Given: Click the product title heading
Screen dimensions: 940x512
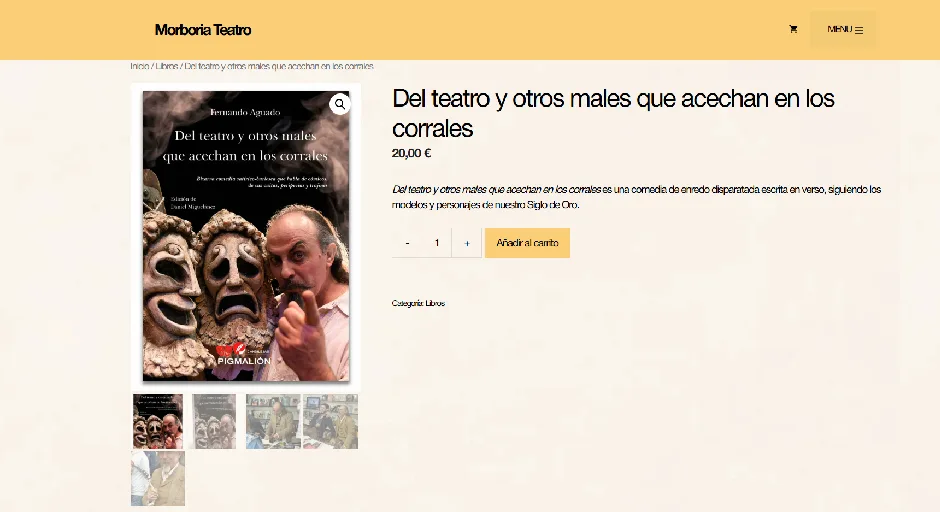Looking at the screenshot, I should (613, 113).
